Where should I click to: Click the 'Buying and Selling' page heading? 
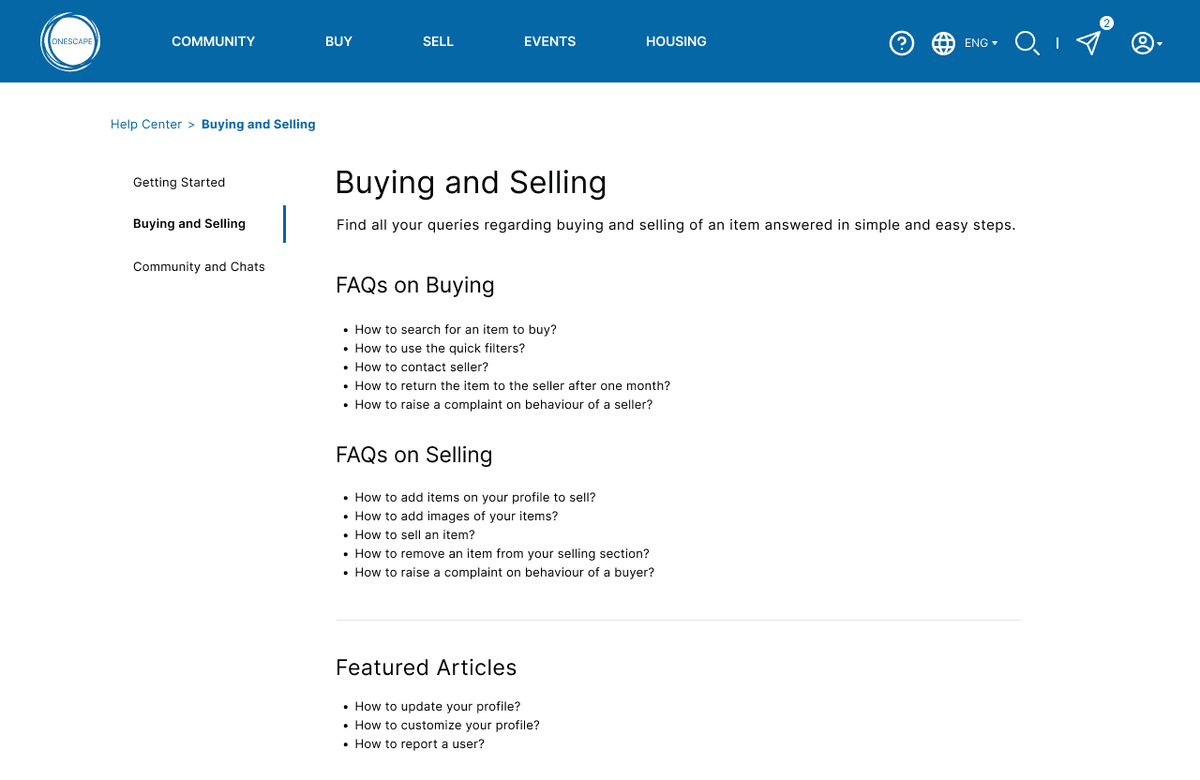471,183
